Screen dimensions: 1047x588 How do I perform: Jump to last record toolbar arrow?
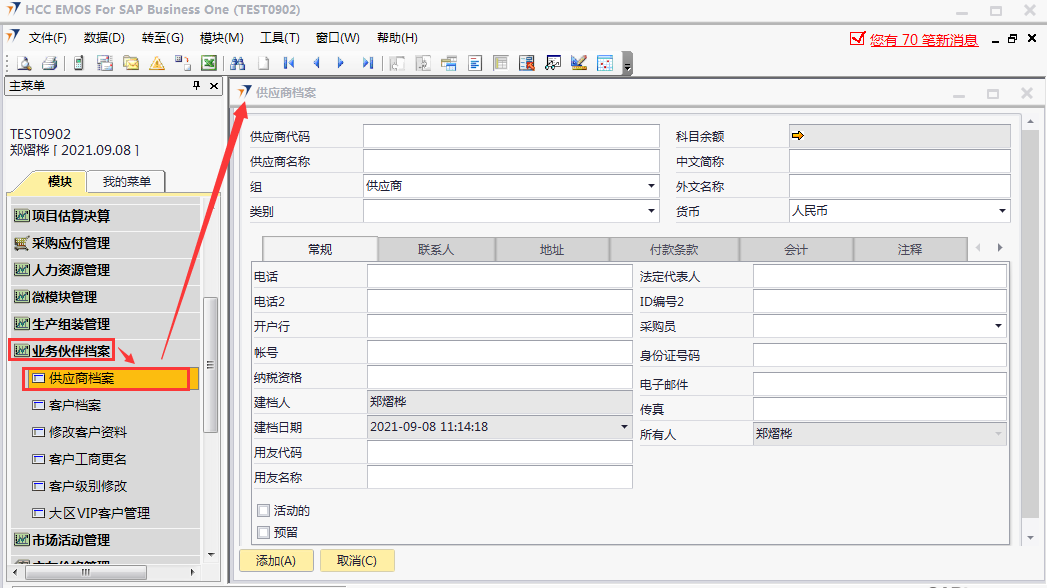(x=367, y=63)
